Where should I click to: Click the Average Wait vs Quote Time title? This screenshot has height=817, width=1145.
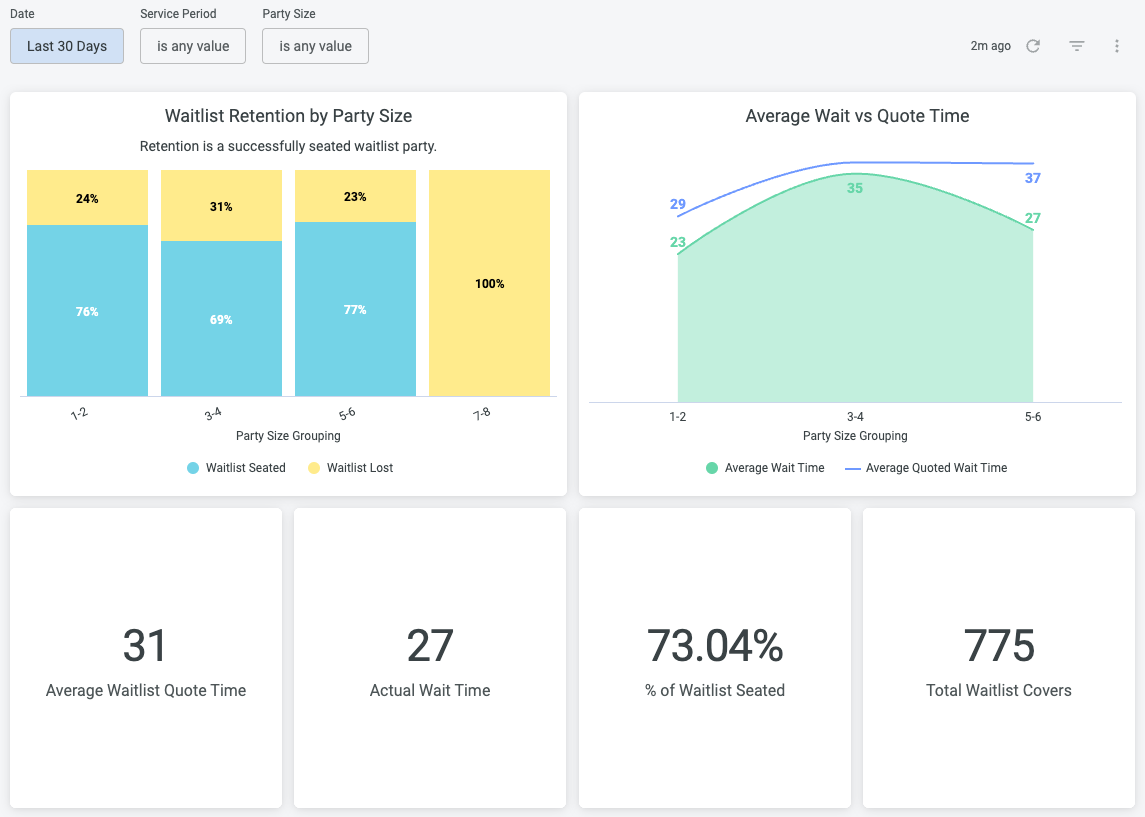point(857,116)
